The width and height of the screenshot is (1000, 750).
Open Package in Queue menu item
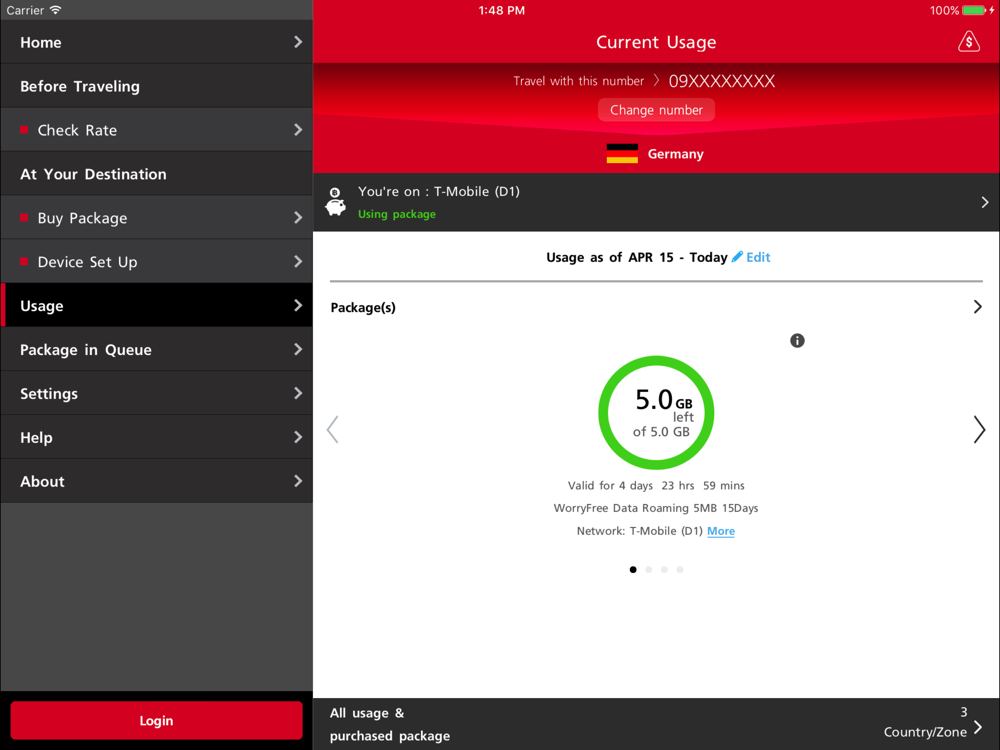156,349
